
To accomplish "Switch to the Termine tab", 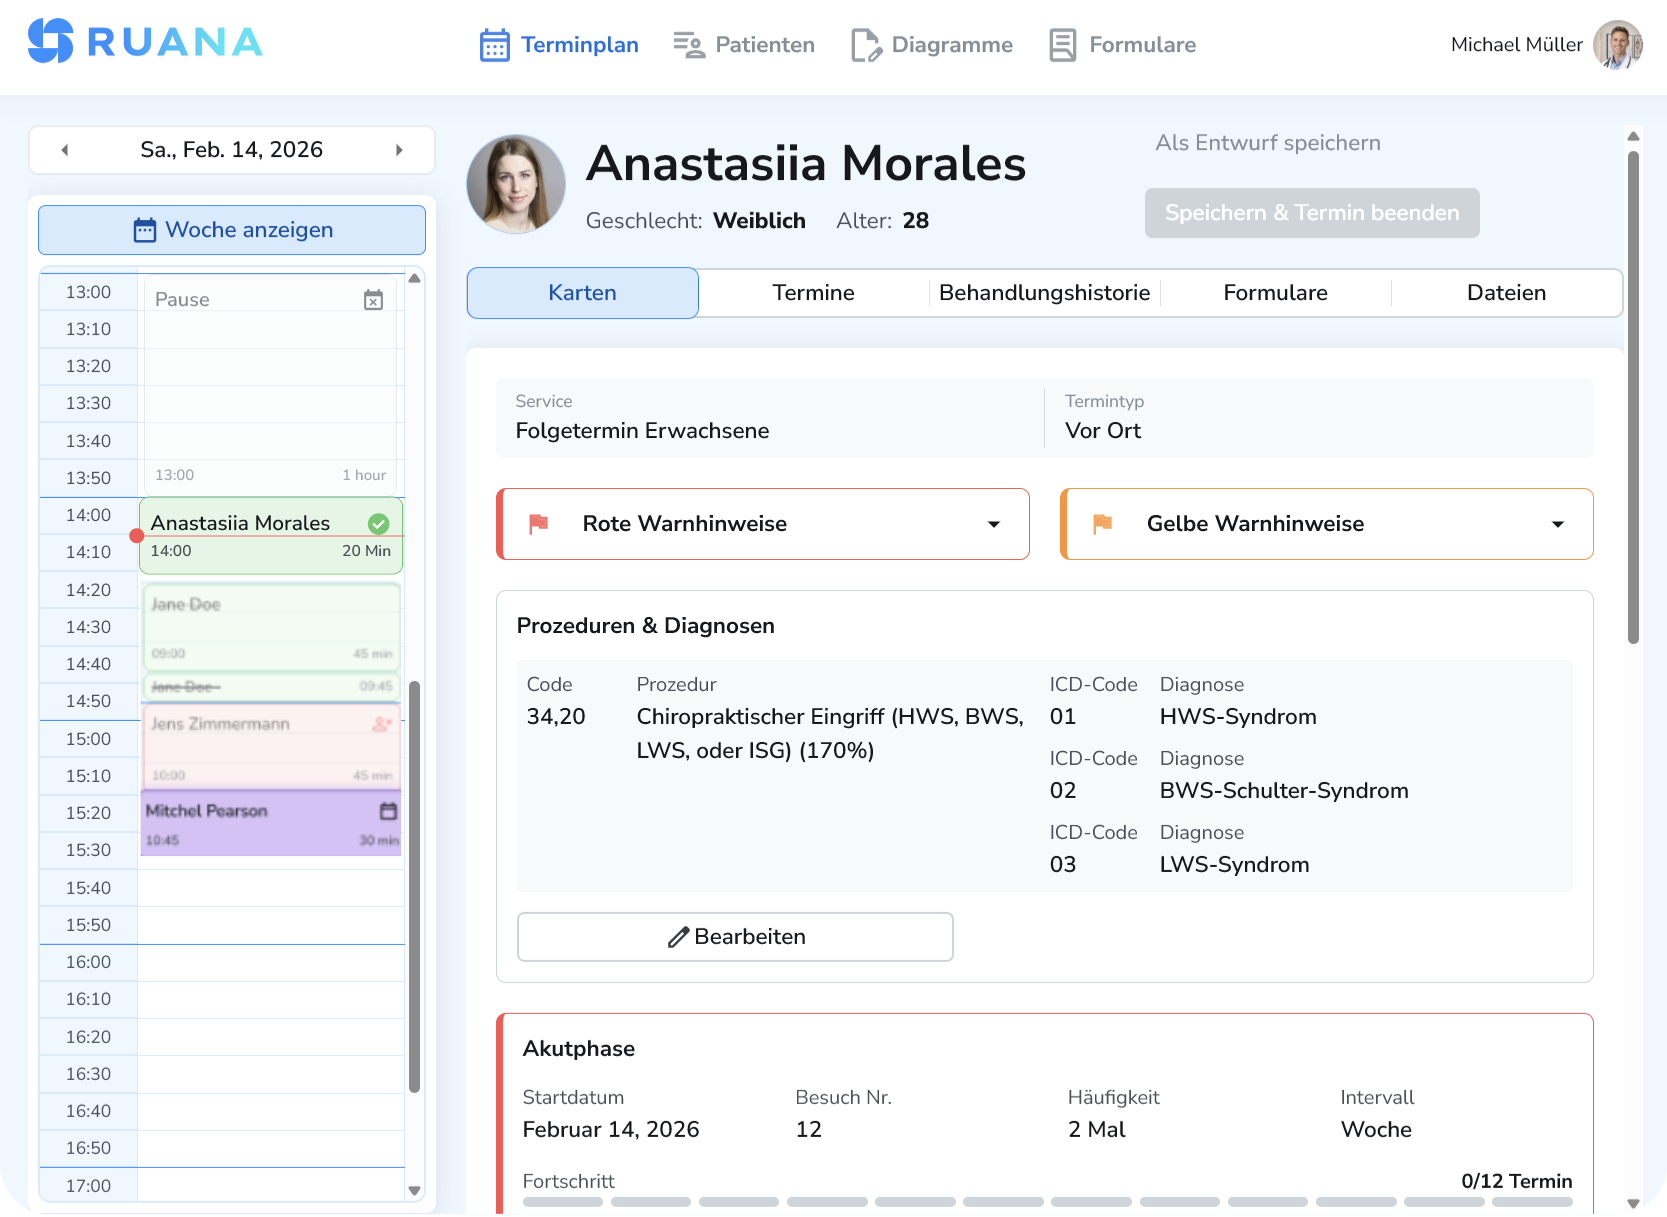I will 812,292.
